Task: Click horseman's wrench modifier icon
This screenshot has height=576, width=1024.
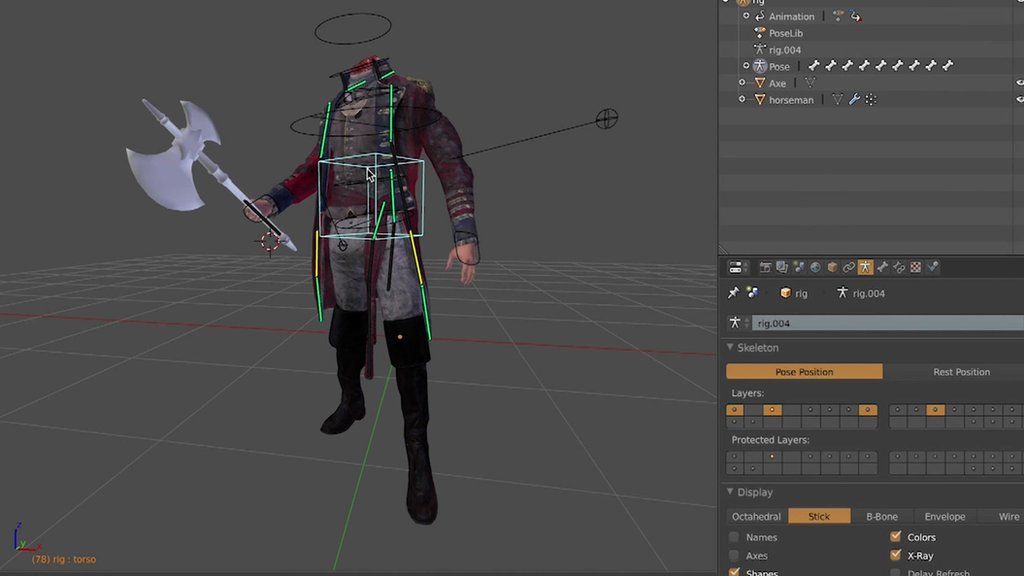Action: pos(854,100)
